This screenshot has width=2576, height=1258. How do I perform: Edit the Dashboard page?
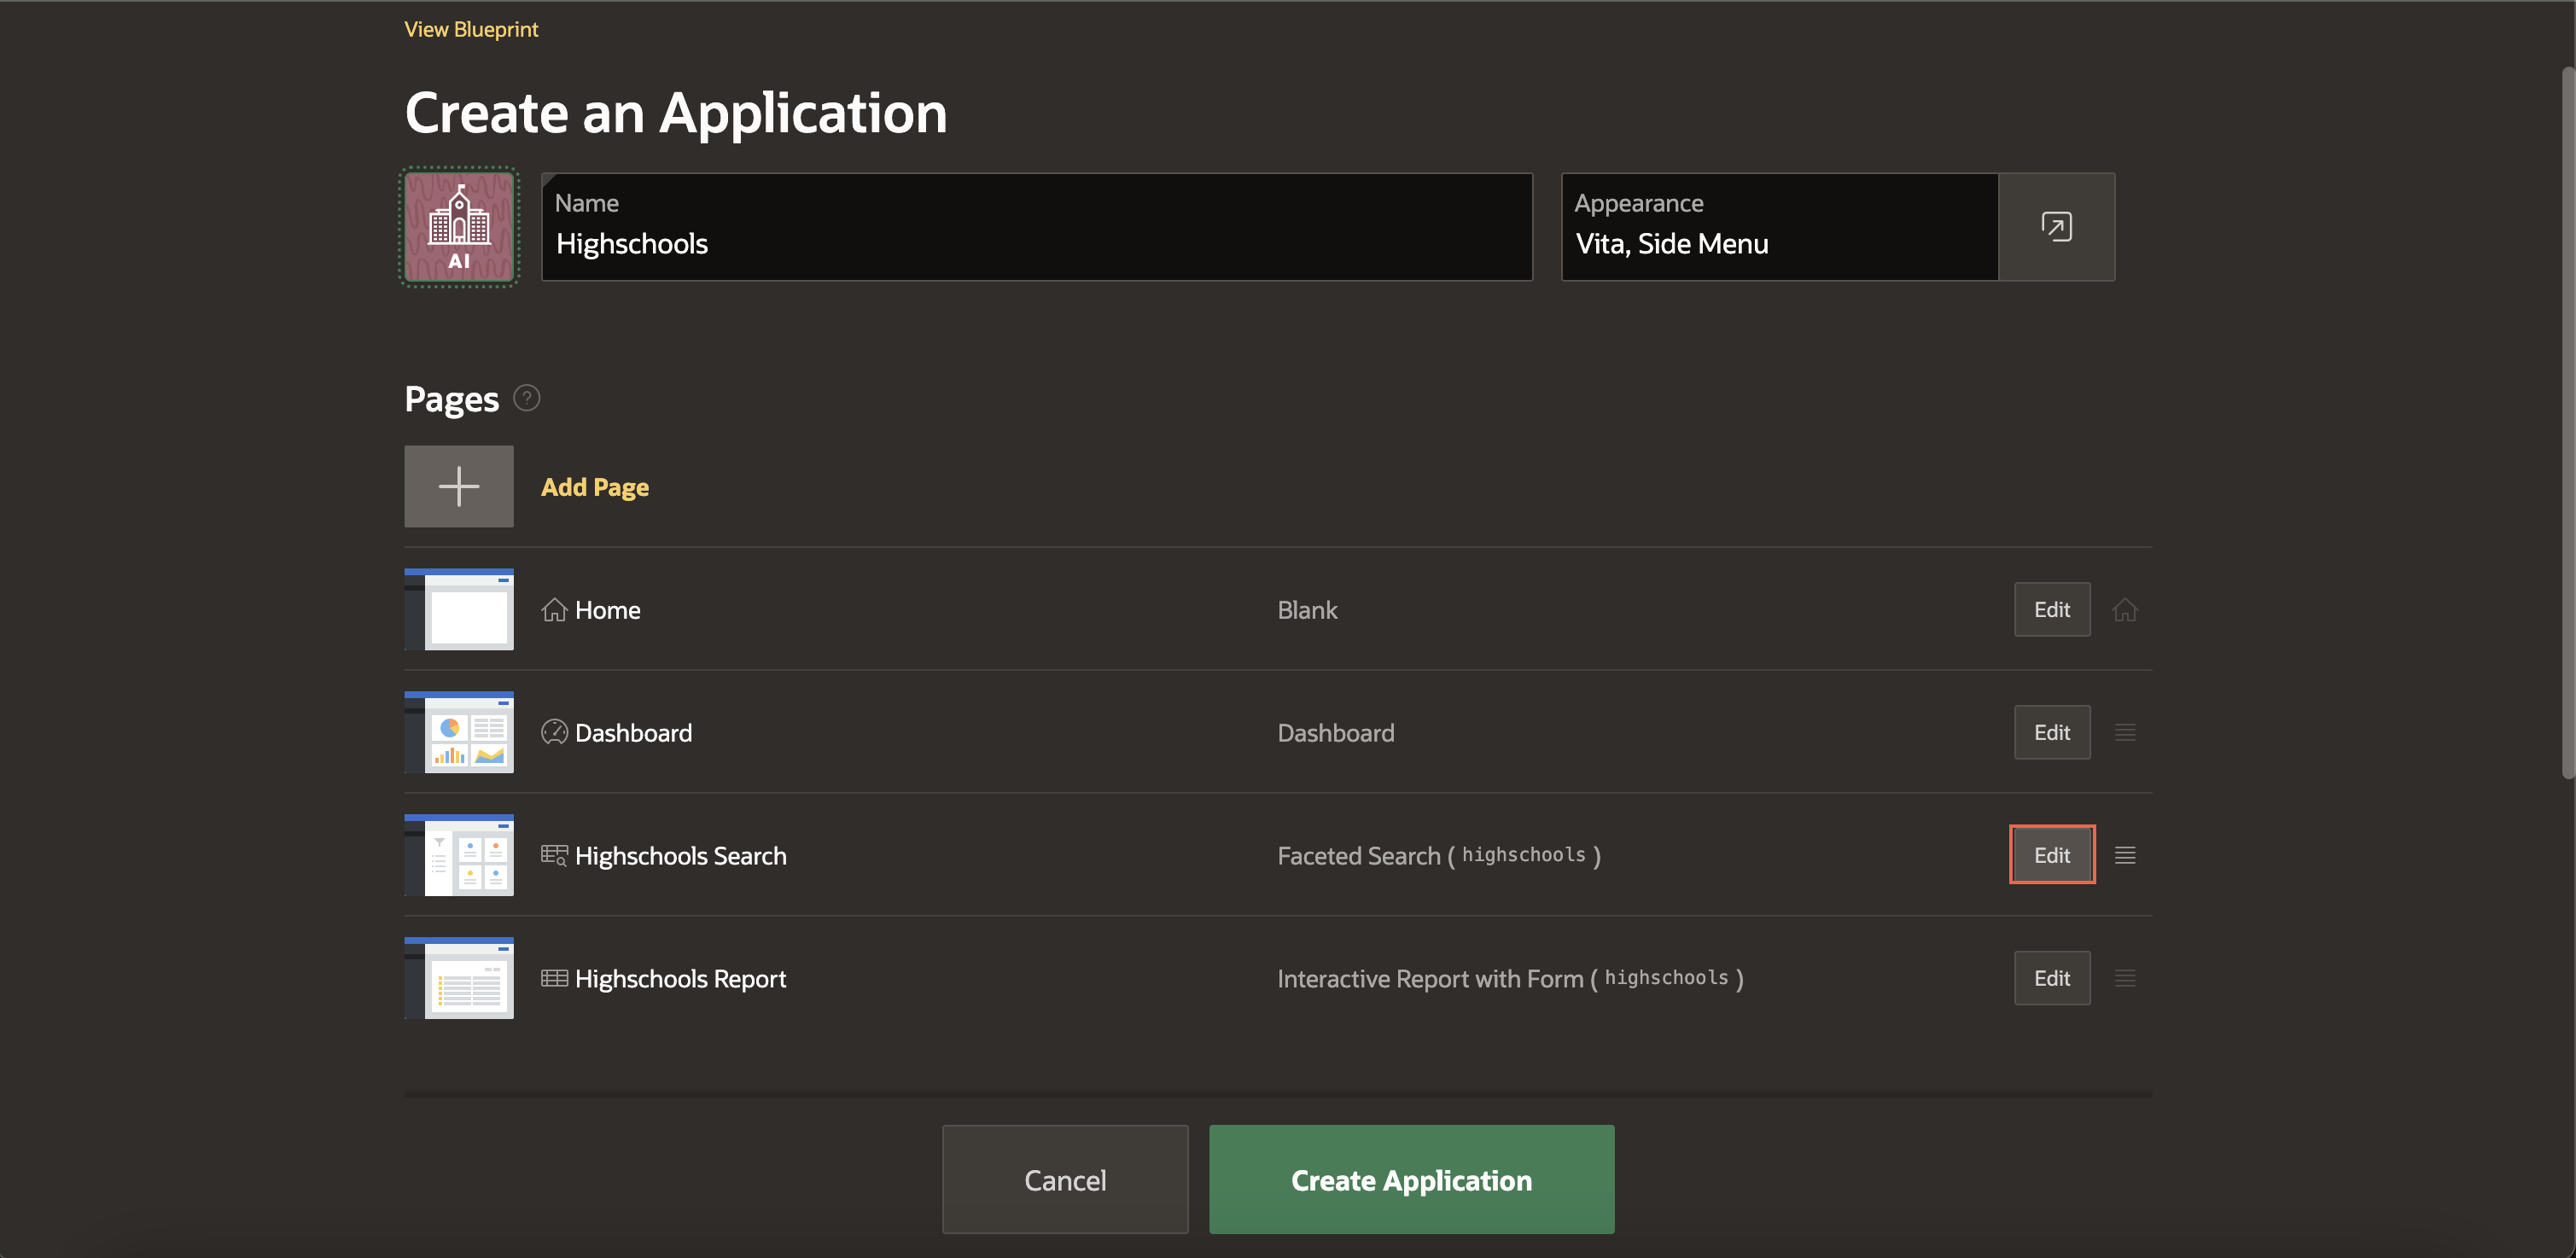pyautogui.click(x=2052, y=732)
